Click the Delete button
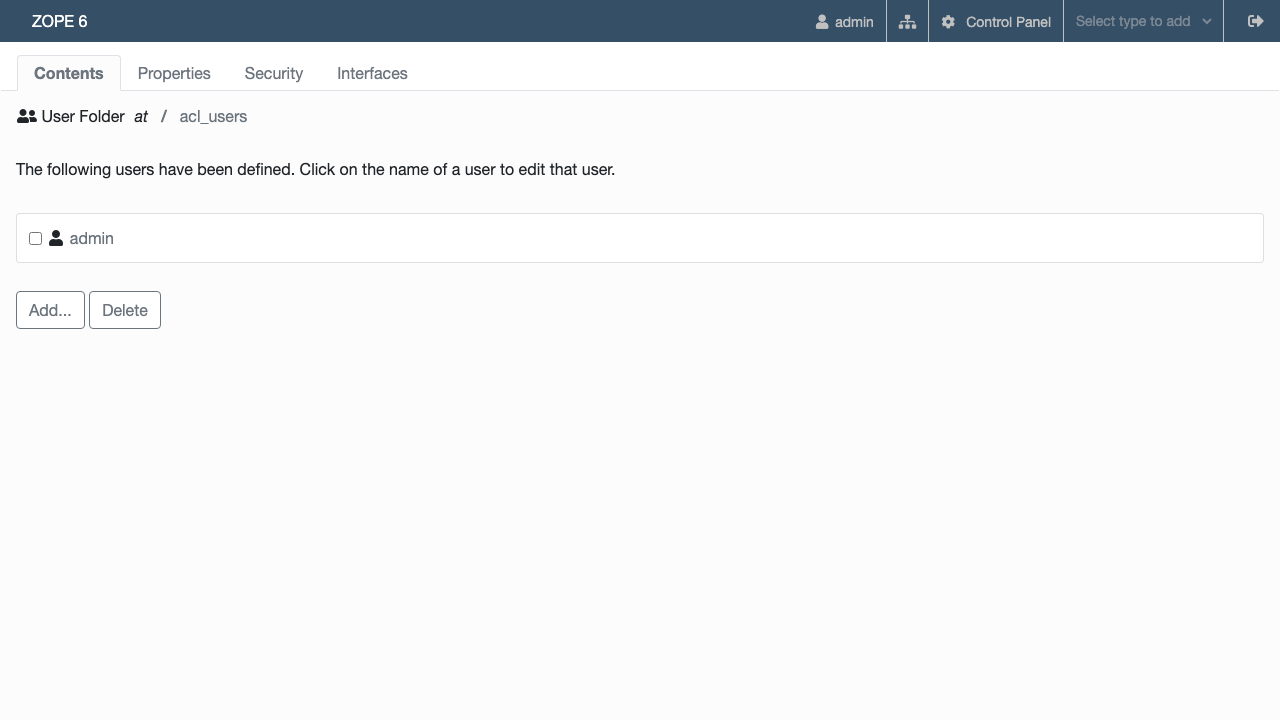The image size is (1280, 720). tap(125, 310)
